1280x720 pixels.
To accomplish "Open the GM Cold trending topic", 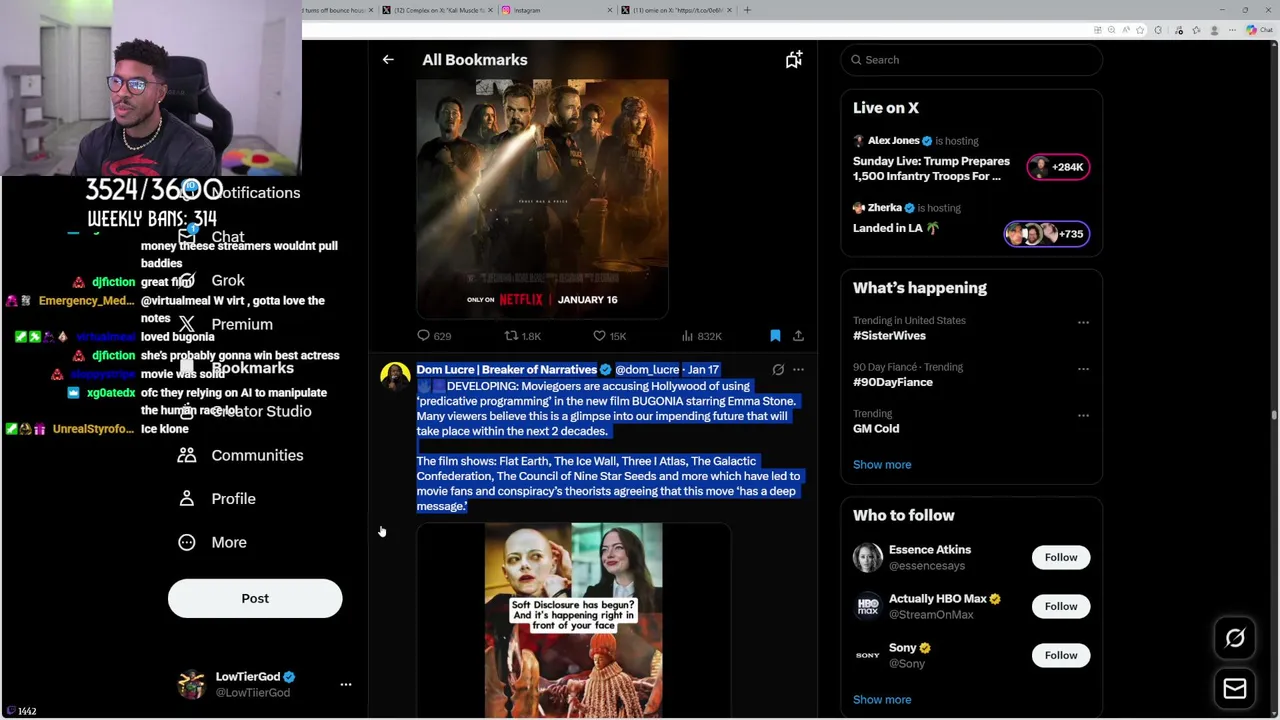I will click(x=876, y=428).
